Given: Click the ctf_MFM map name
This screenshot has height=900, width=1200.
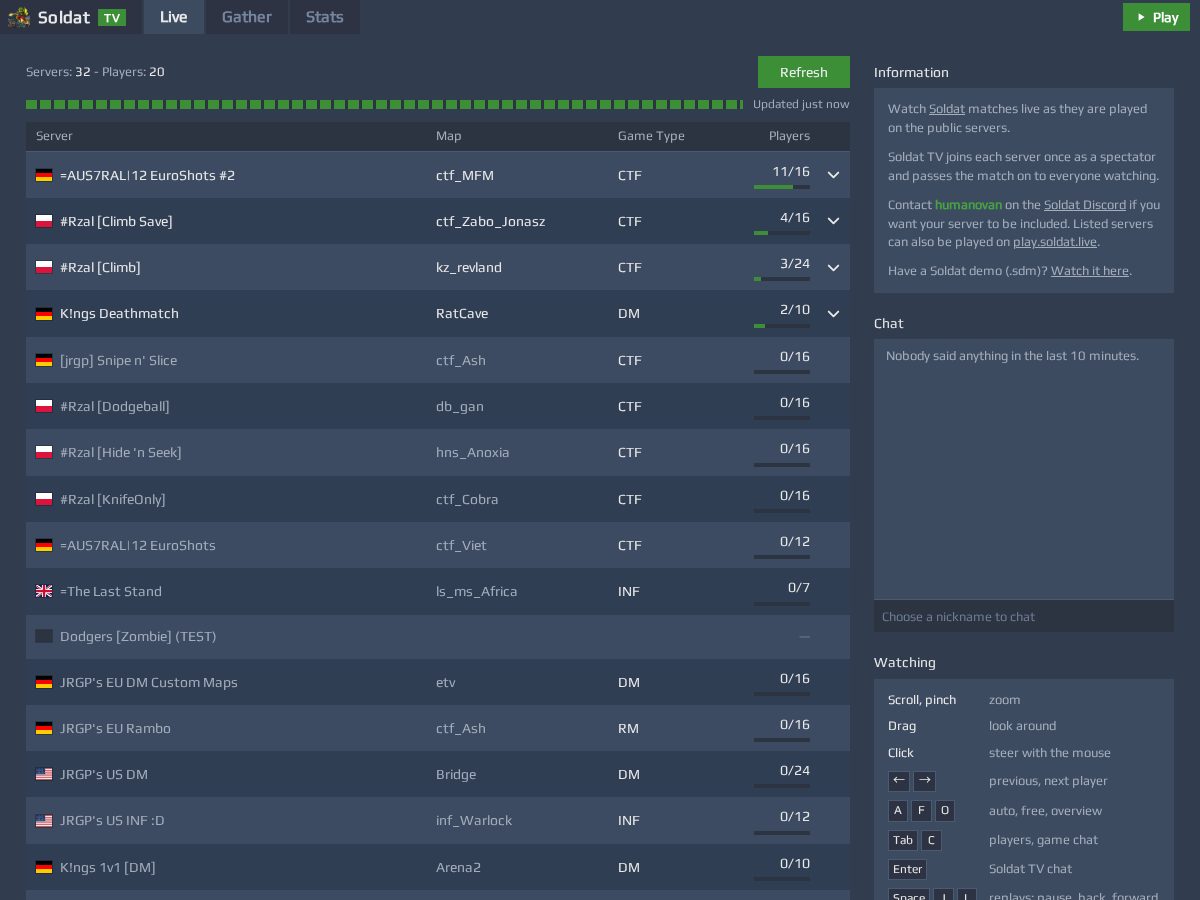Looking at the screenshot, I should [465, 175].
